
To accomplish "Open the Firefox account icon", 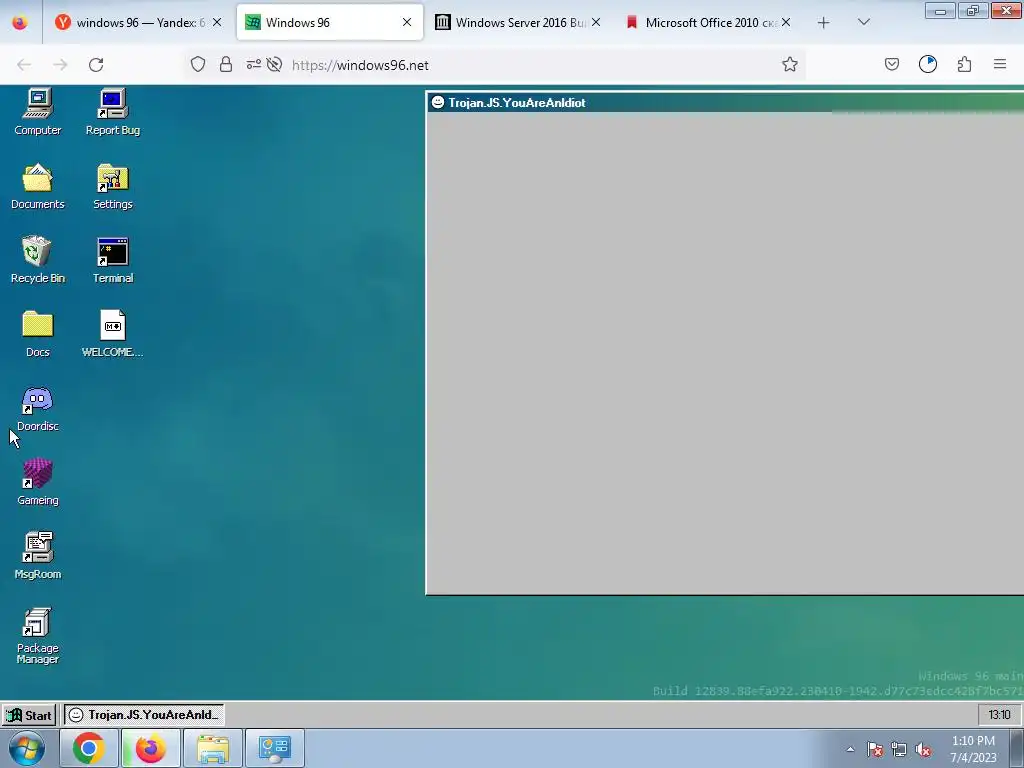I will 928,65.
